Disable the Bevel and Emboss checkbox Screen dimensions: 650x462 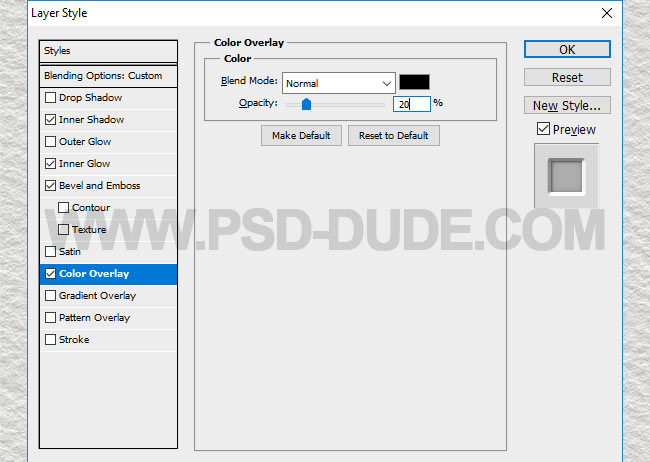click(50, 185)
